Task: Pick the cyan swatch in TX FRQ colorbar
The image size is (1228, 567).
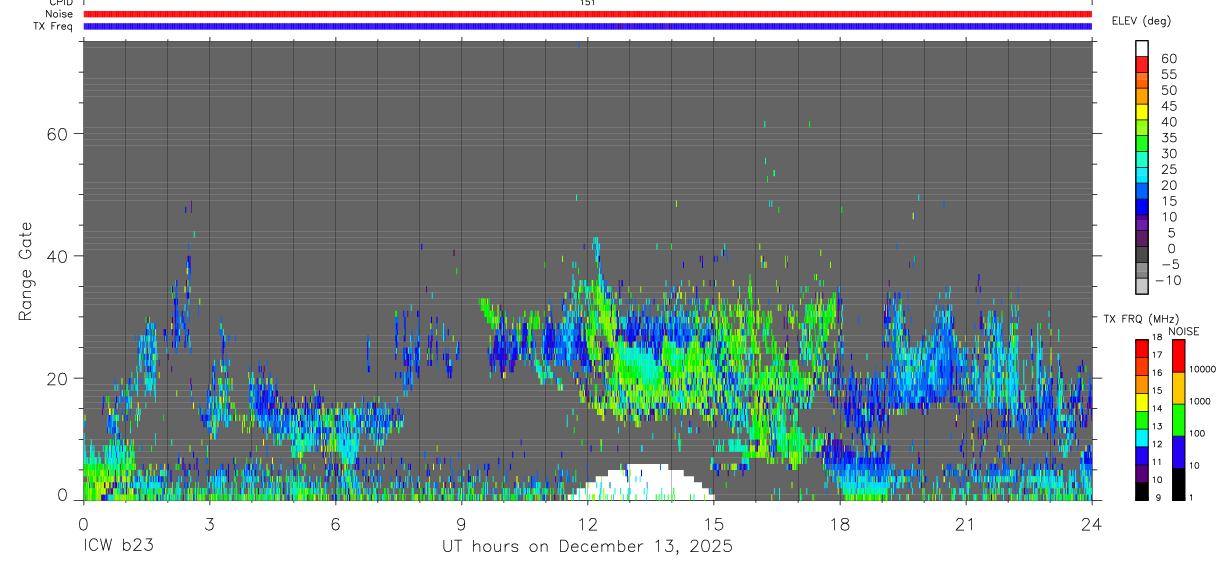Action: [1142, 438]
